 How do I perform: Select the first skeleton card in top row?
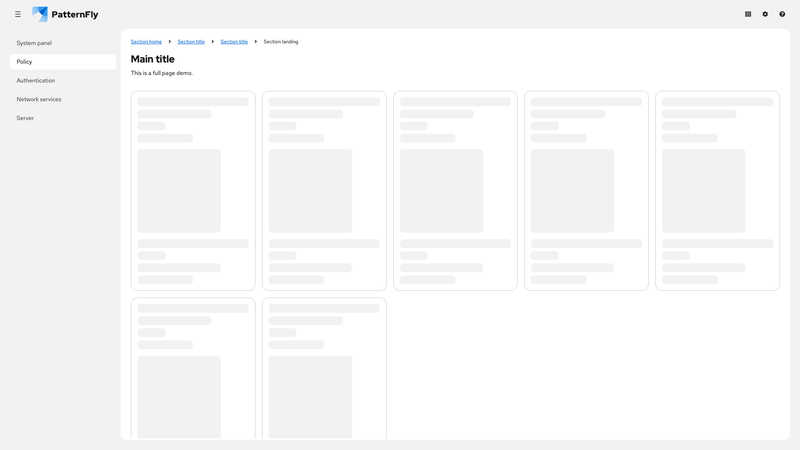193,191
